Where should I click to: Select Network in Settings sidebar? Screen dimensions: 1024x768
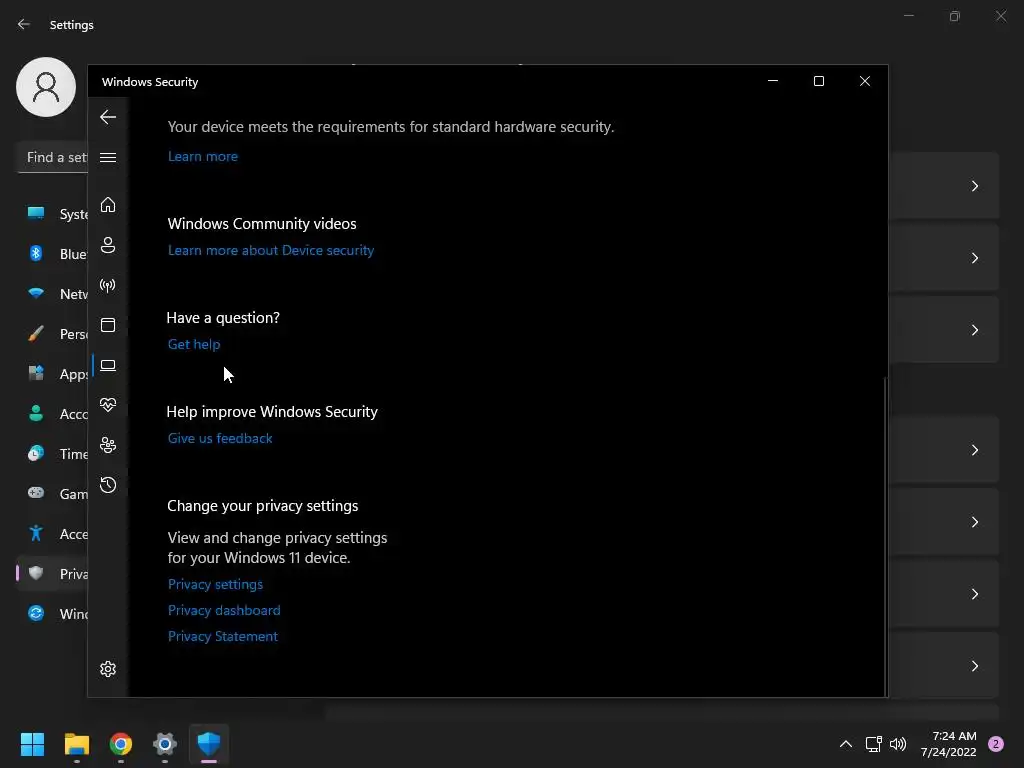(53, 294)
